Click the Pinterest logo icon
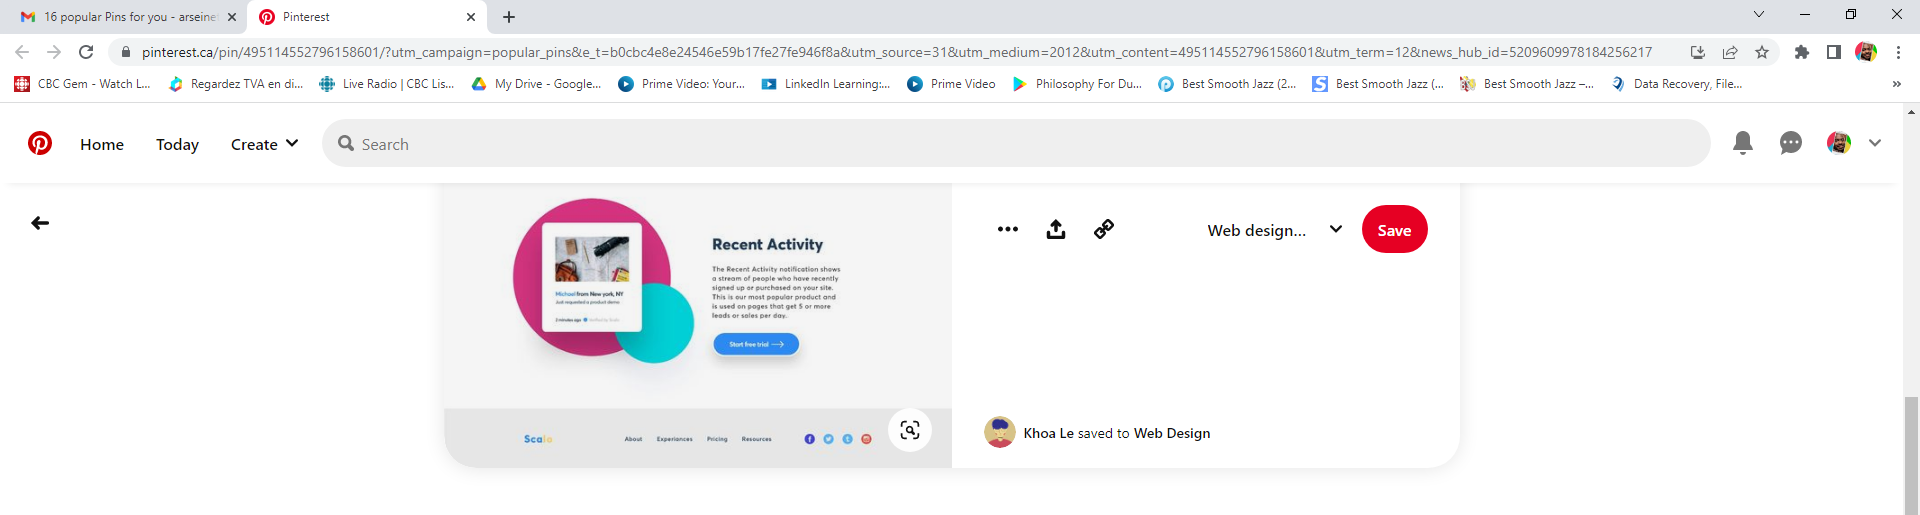 click(x=40, y=144)
